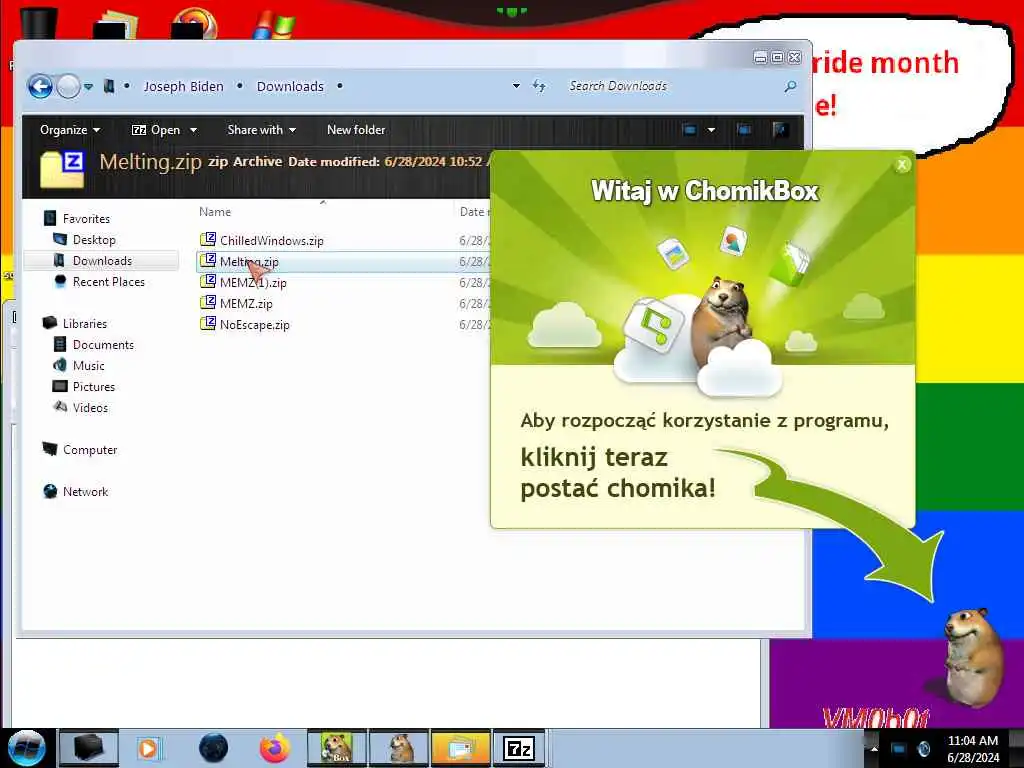Viewport: 1024px width, 768px height.
Task: Open the address bar history dropdown
Action: (x=516, y=86)
